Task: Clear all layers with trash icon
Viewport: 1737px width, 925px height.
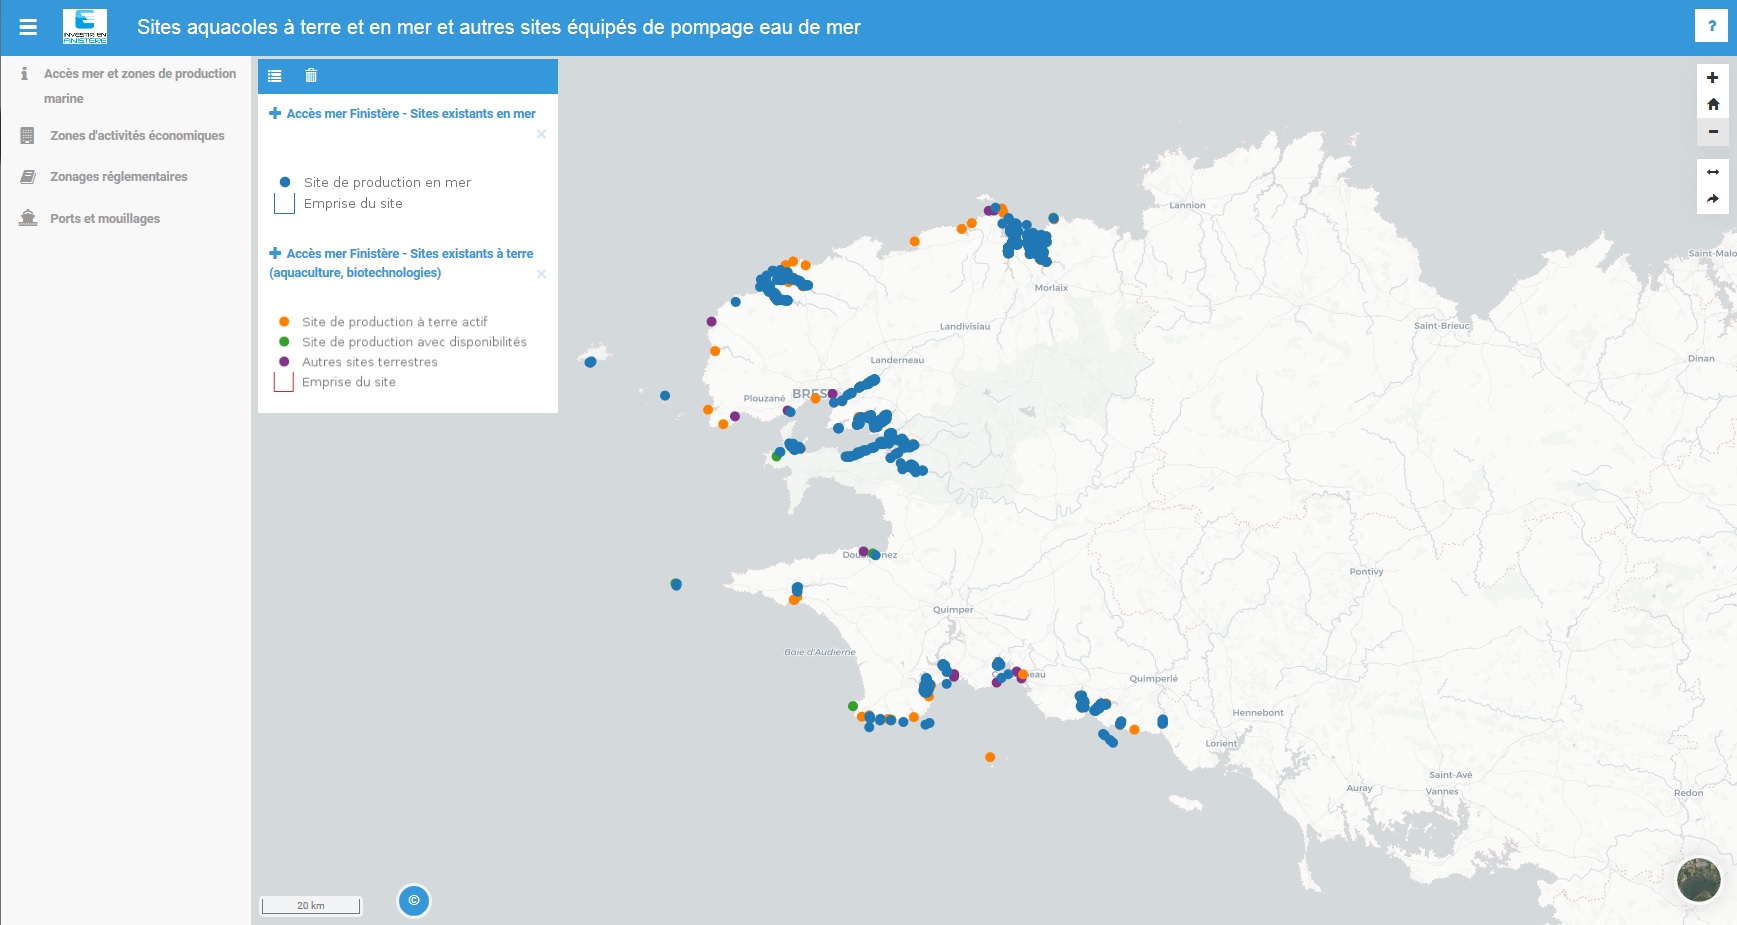Action: pos(311,76)
